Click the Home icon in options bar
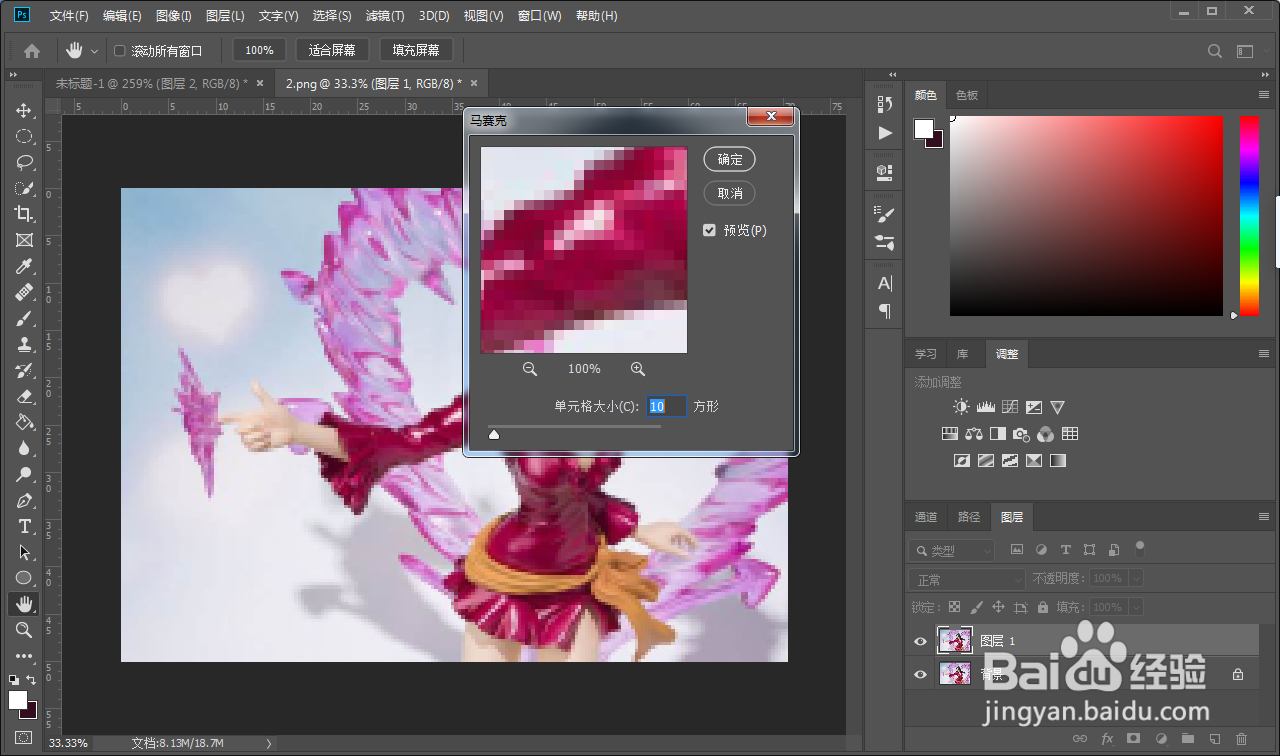This screenshot has height=756, width=1280. pos(32,50)
